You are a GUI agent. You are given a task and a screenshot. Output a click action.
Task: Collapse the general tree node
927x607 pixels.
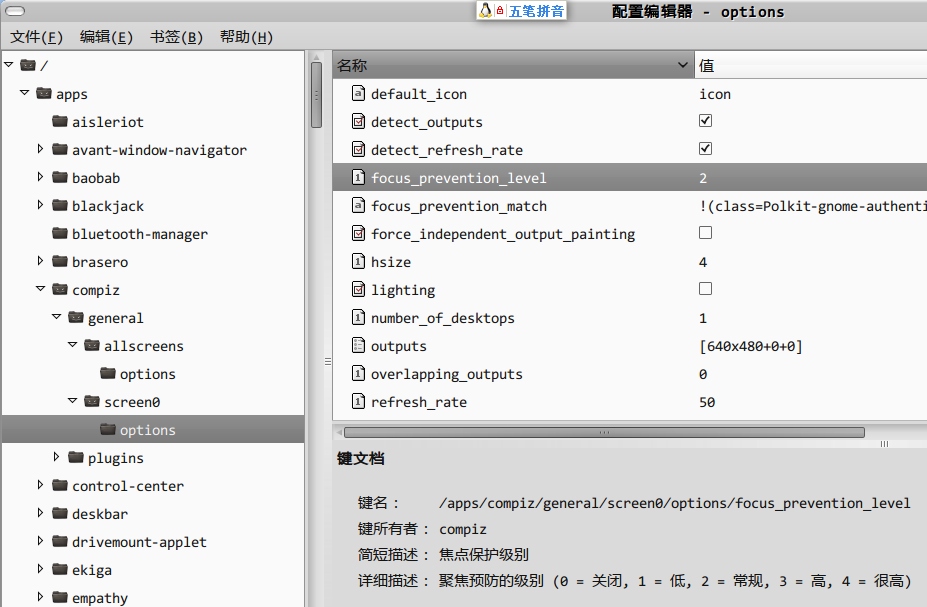(56, 316)
